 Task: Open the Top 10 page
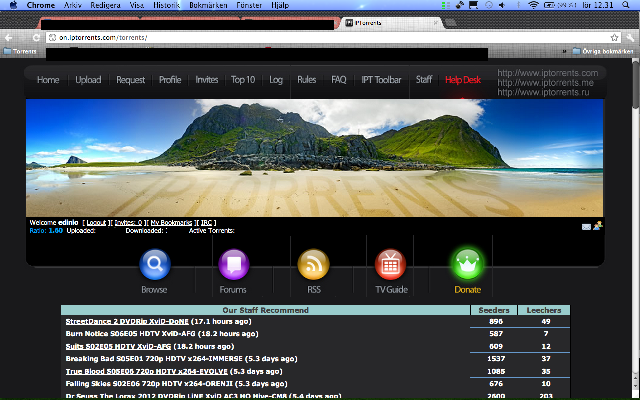[243, 80]
